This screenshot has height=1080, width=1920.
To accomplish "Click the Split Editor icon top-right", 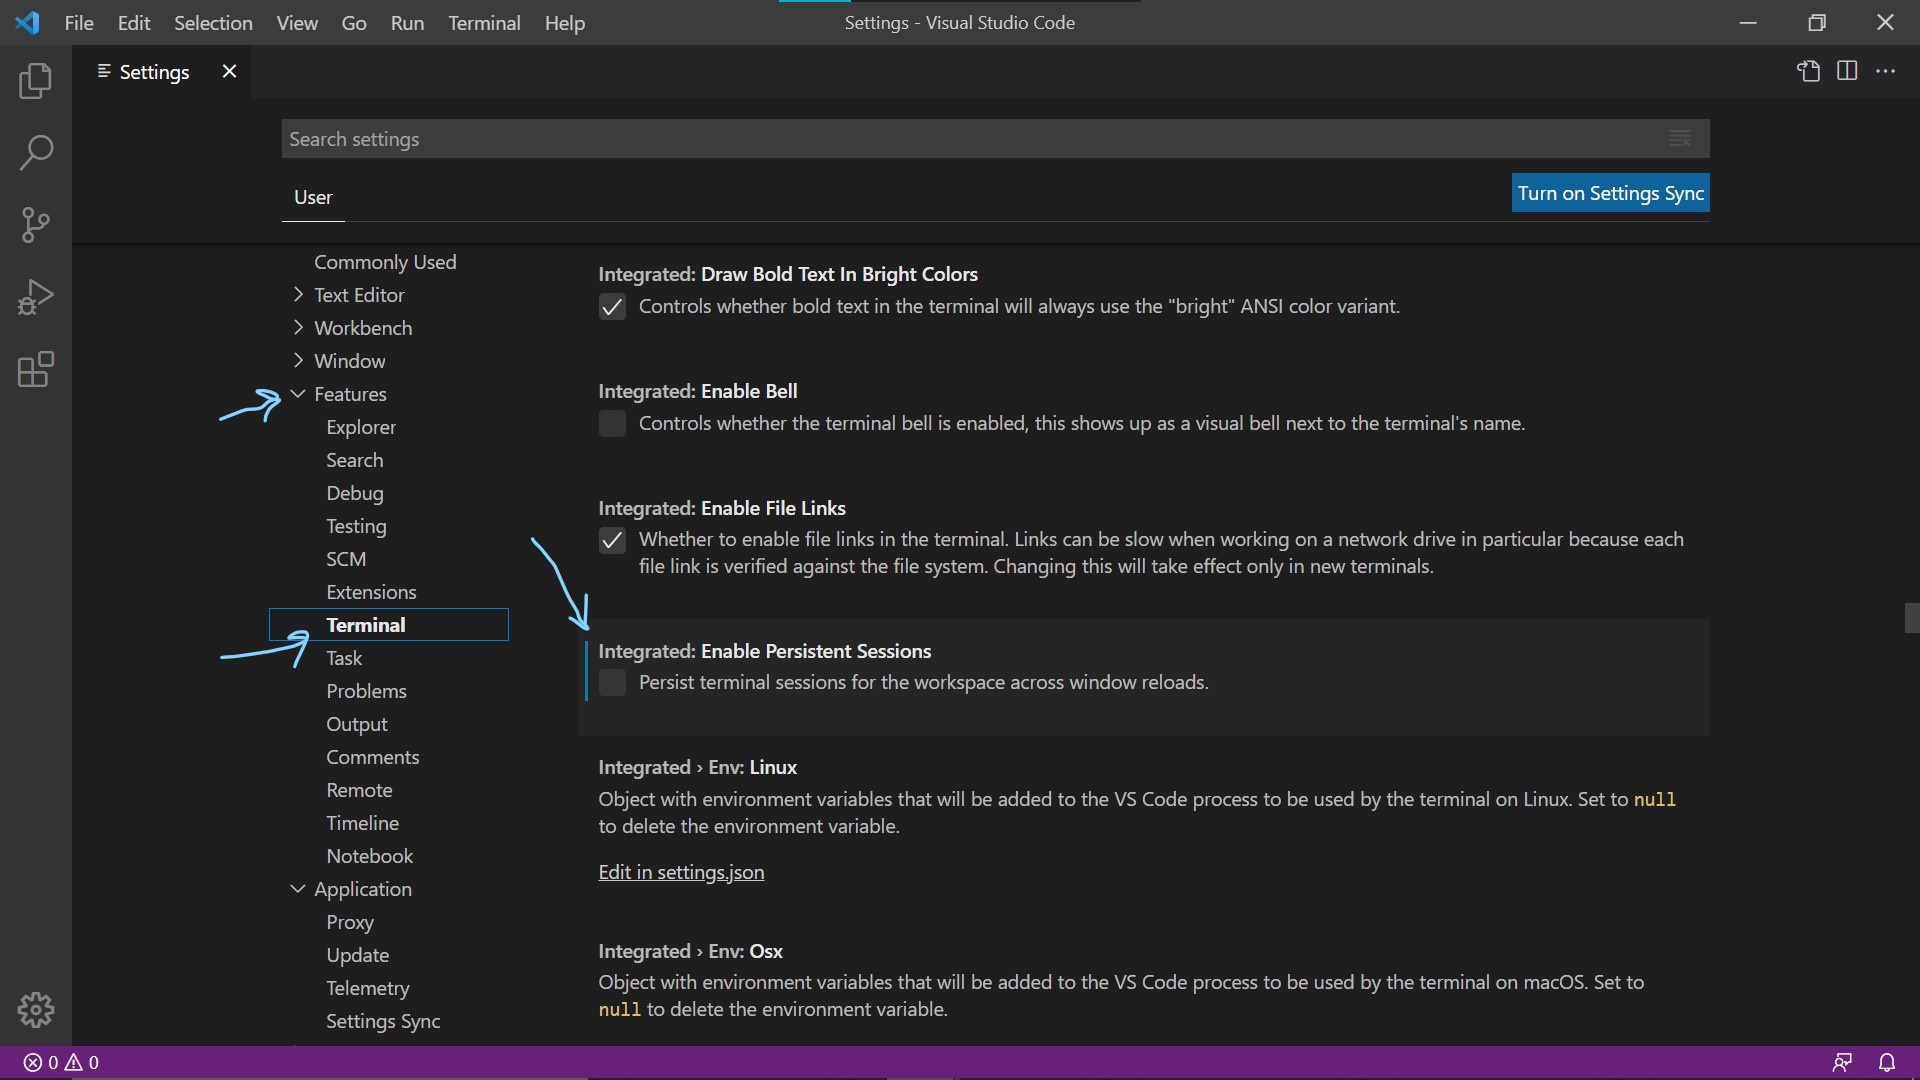I will pos(1847,70).
